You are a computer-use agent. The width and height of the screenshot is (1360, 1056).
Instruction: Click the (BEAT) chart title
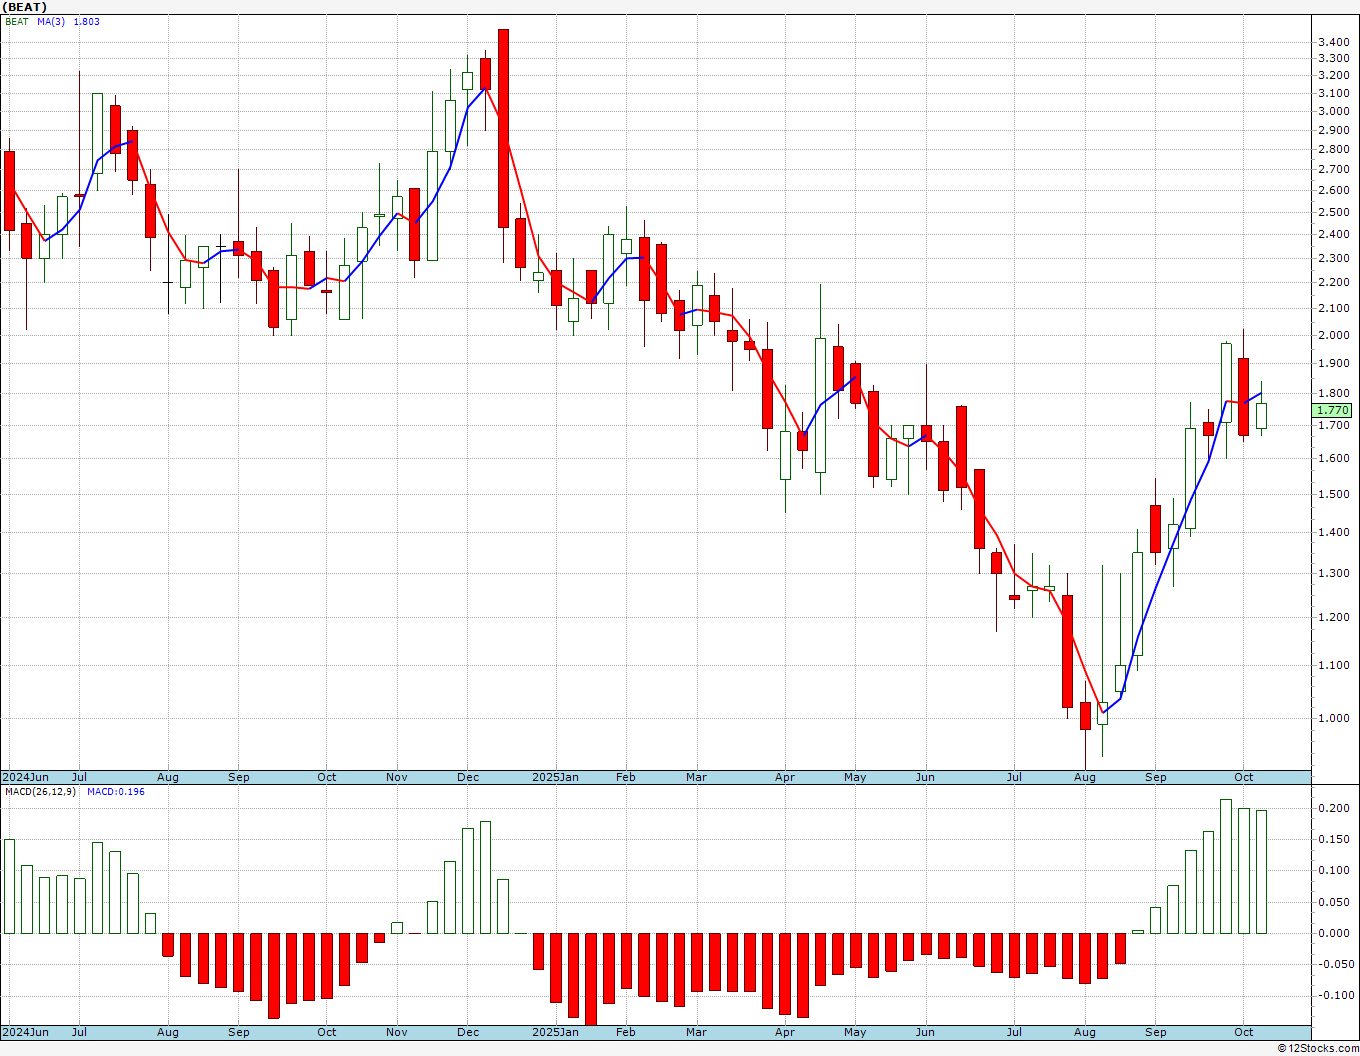point(25,7)
